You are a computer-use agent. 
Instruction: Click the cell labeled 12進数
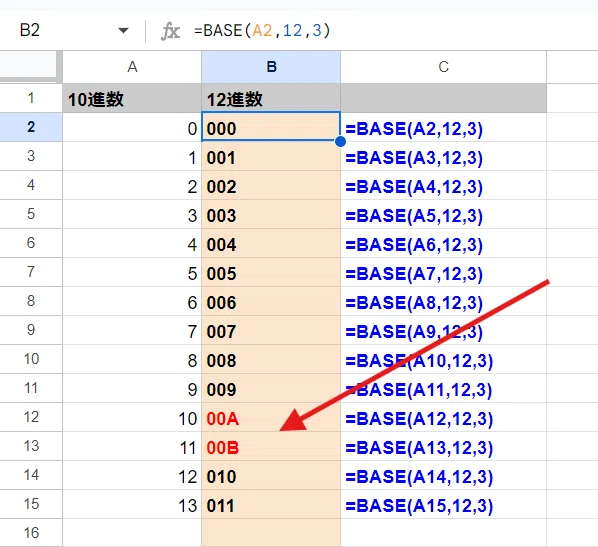[271, 98]
